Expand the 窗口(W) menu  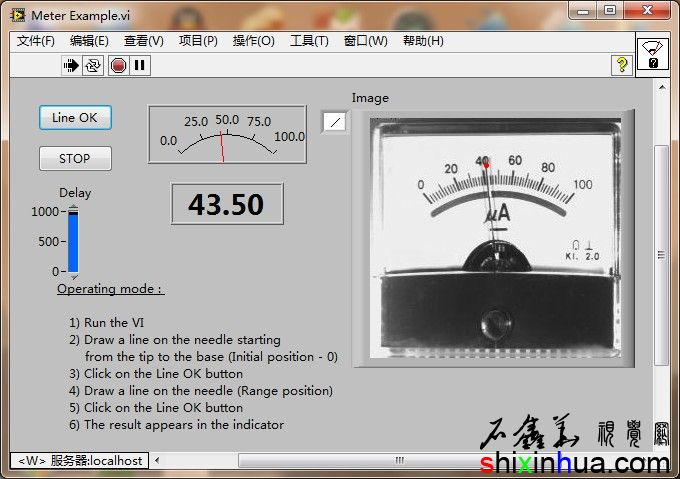365,41
